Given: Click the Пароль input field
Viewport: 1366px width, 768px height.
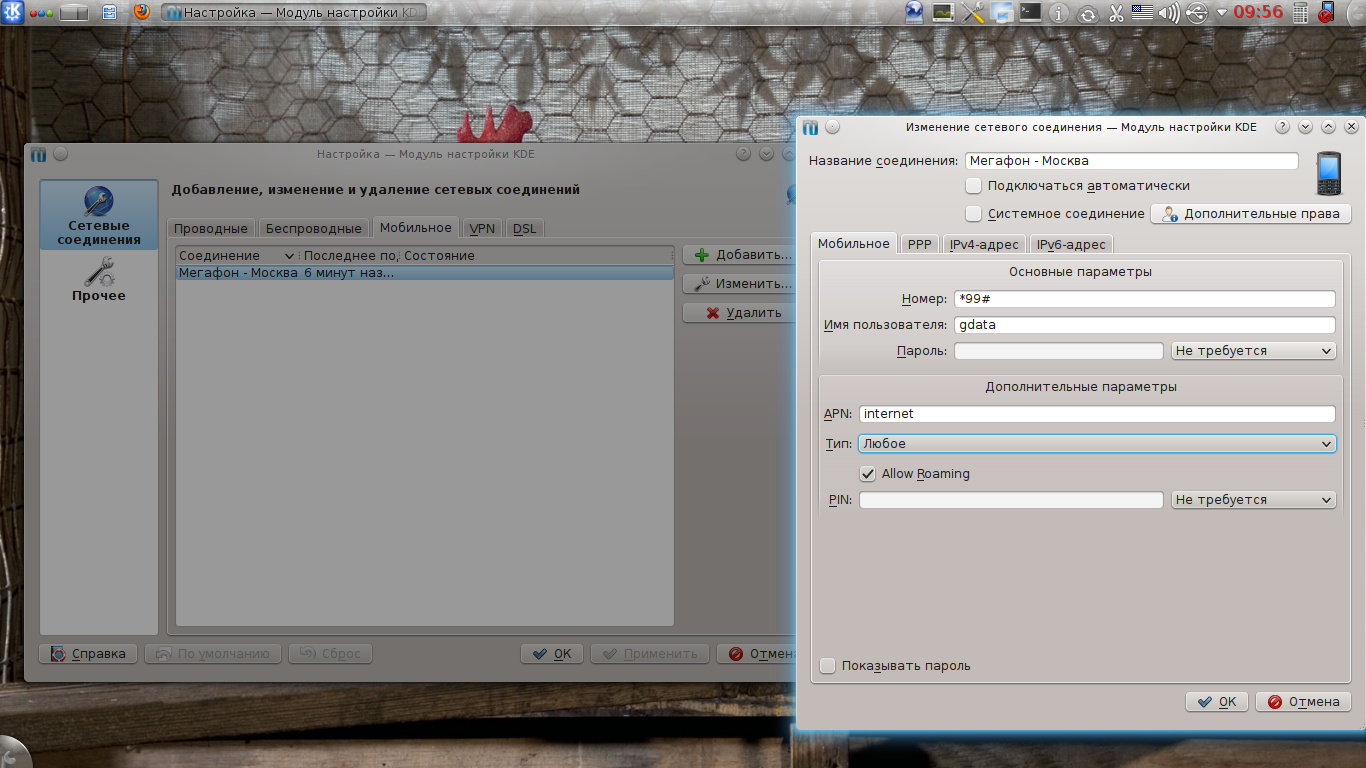Looking at the screenshot, I should (1059, 351).
